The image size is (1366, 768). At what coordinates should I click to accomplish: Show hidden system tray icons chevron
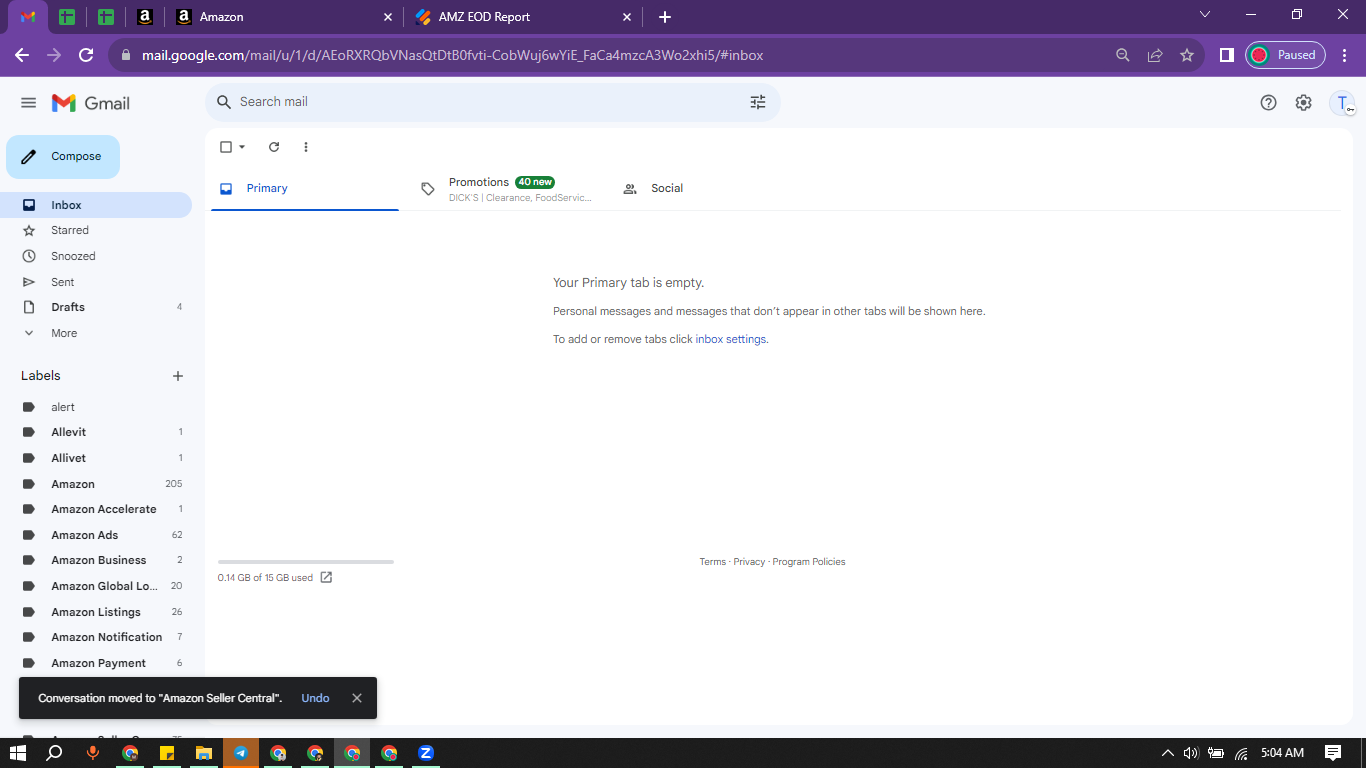[1167, 753]
